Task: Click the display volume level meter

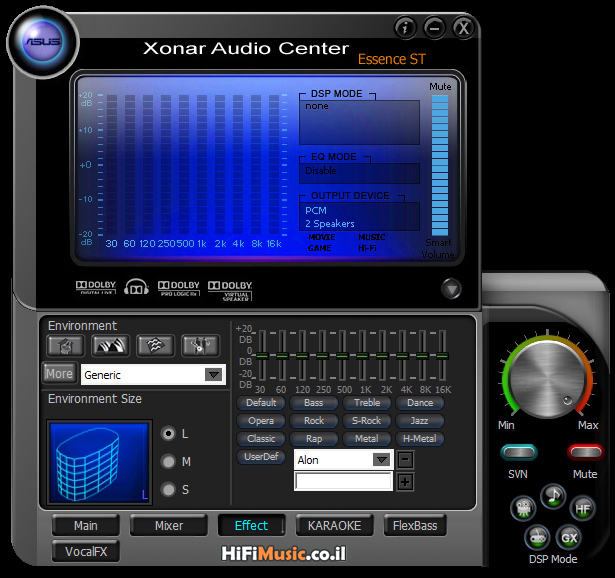Action: tap(440, 165)
